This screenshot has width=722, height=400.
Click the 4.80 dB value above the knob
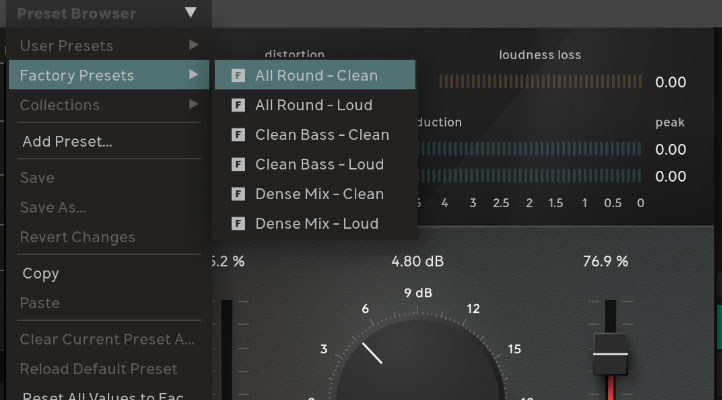click(417, 261)
